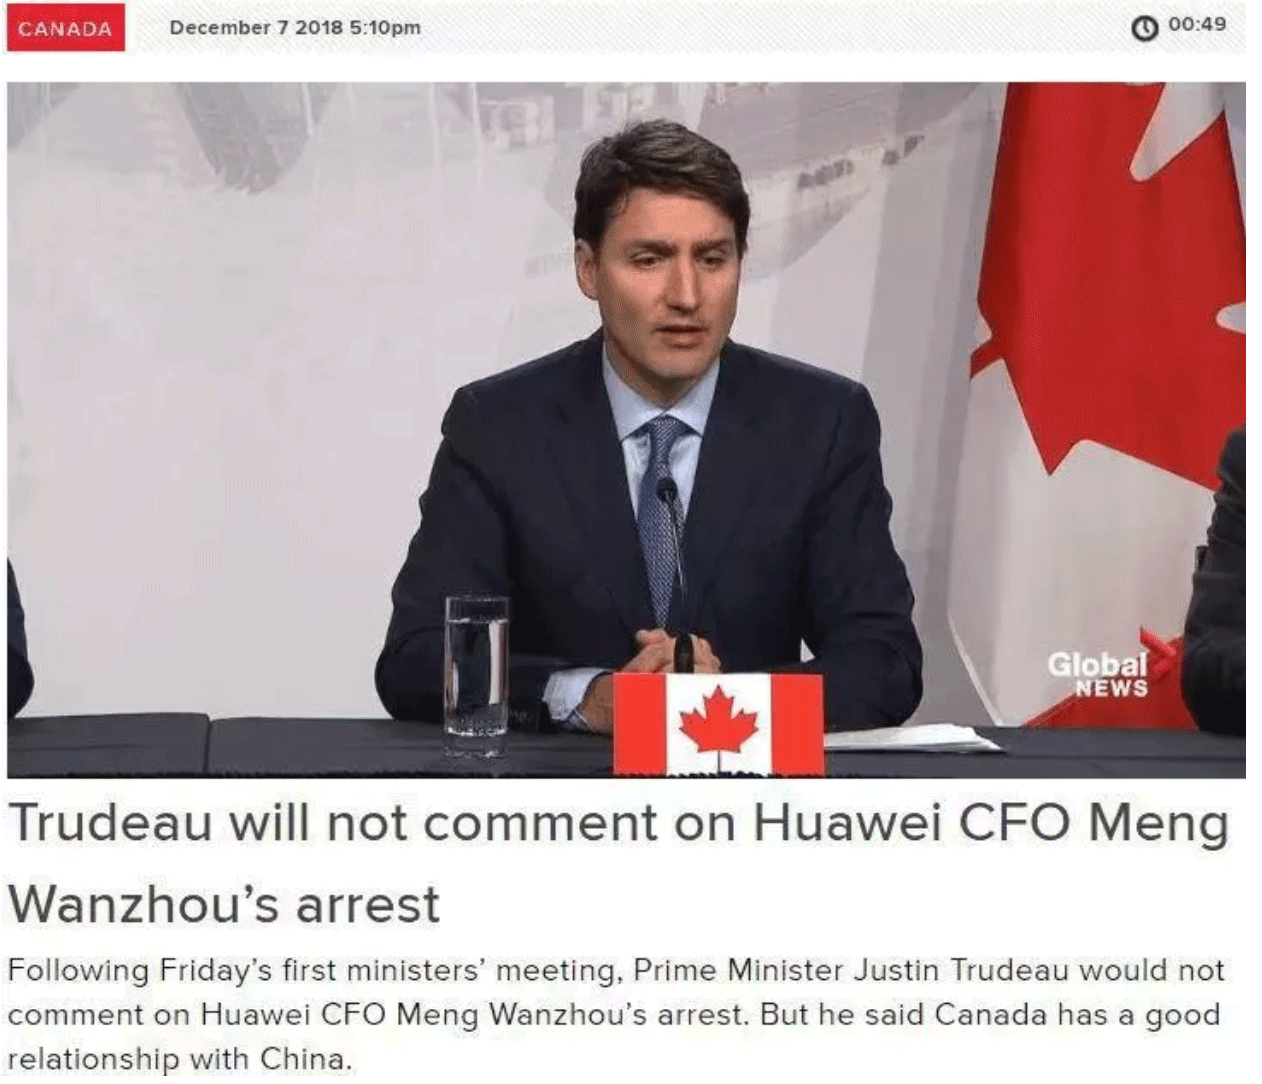Click the 00:49 video duration label
Screen dimensions: 1262x1084
(1197, 24)
